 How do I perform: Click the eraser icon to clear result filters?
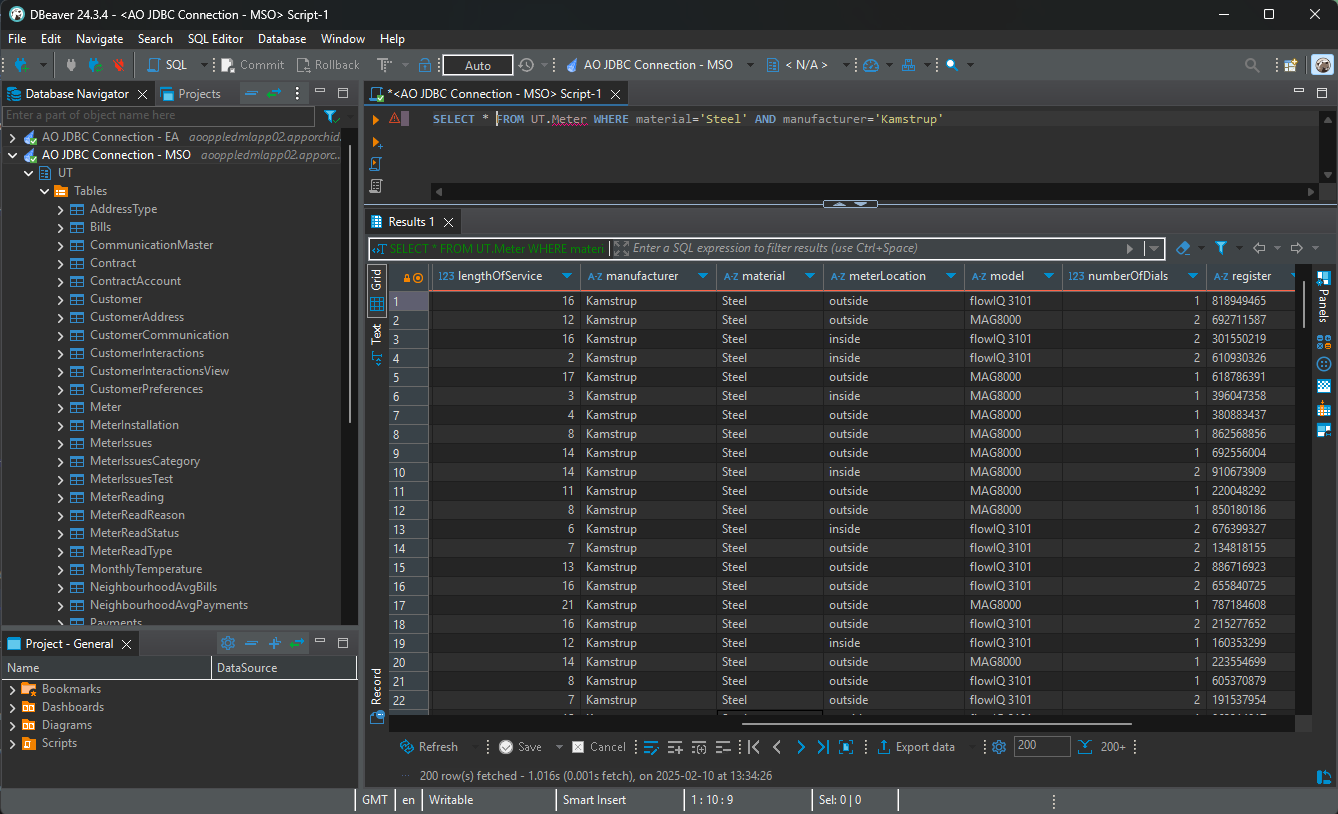point(1183,248)
